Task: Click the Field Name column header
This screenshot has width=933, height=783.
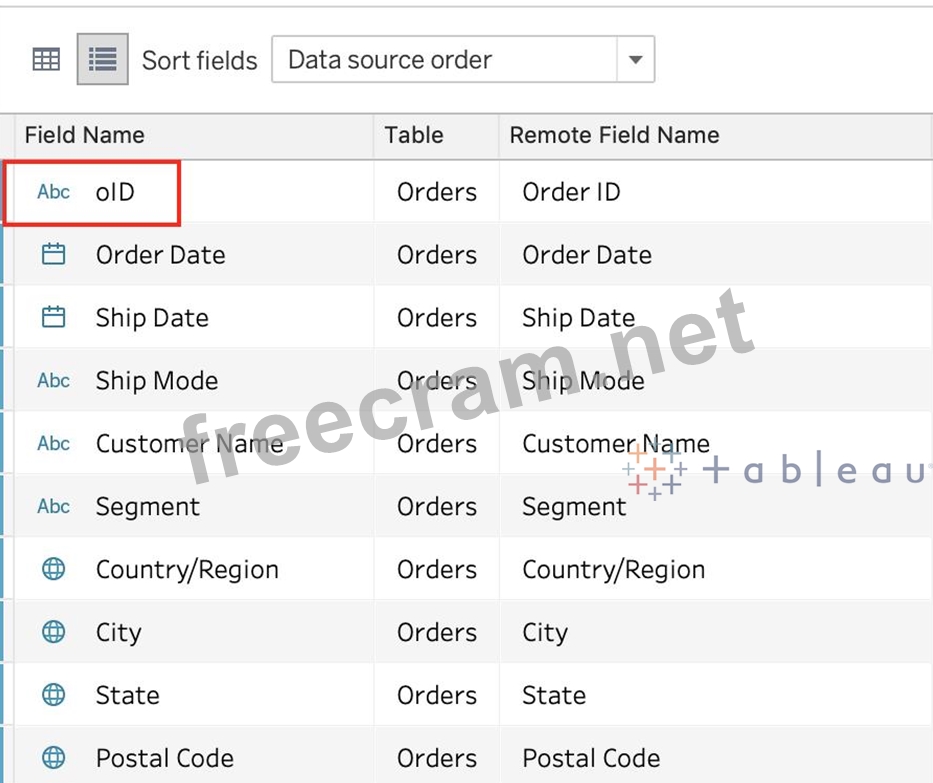Action: click(x=85, y=135)
